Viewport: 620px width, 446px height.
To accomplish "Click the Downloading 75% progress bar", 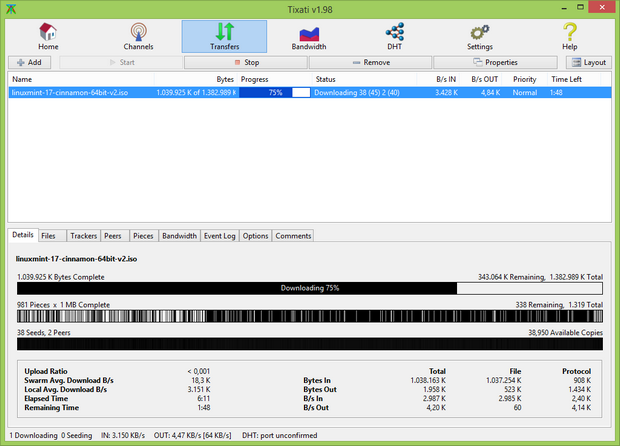I will pos(310,288).
